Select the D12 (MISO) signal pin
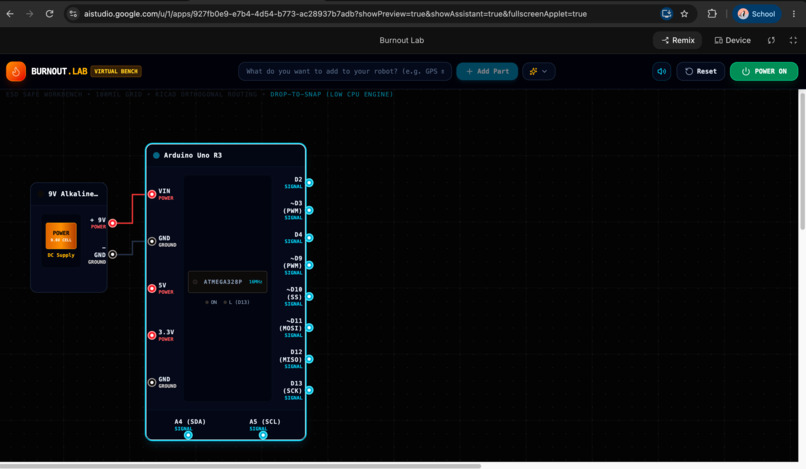806x469 pixels. point(309,359)
